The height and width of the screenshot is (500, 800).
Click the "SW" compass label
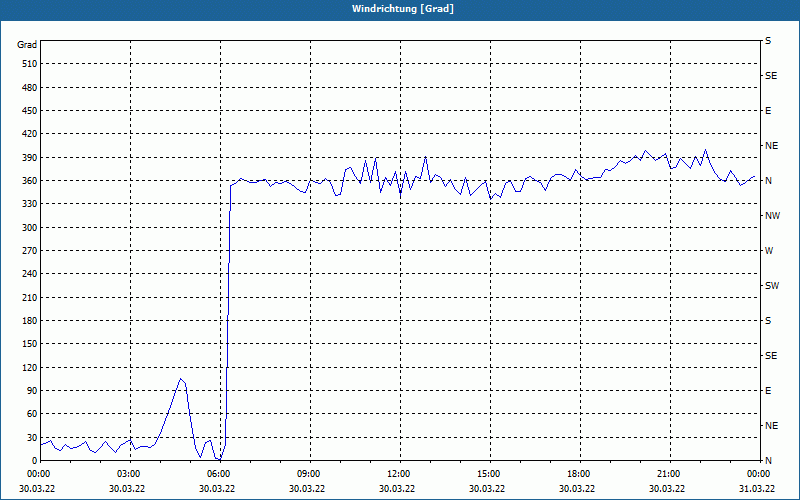pyautogui.click(x=772, y=286)
